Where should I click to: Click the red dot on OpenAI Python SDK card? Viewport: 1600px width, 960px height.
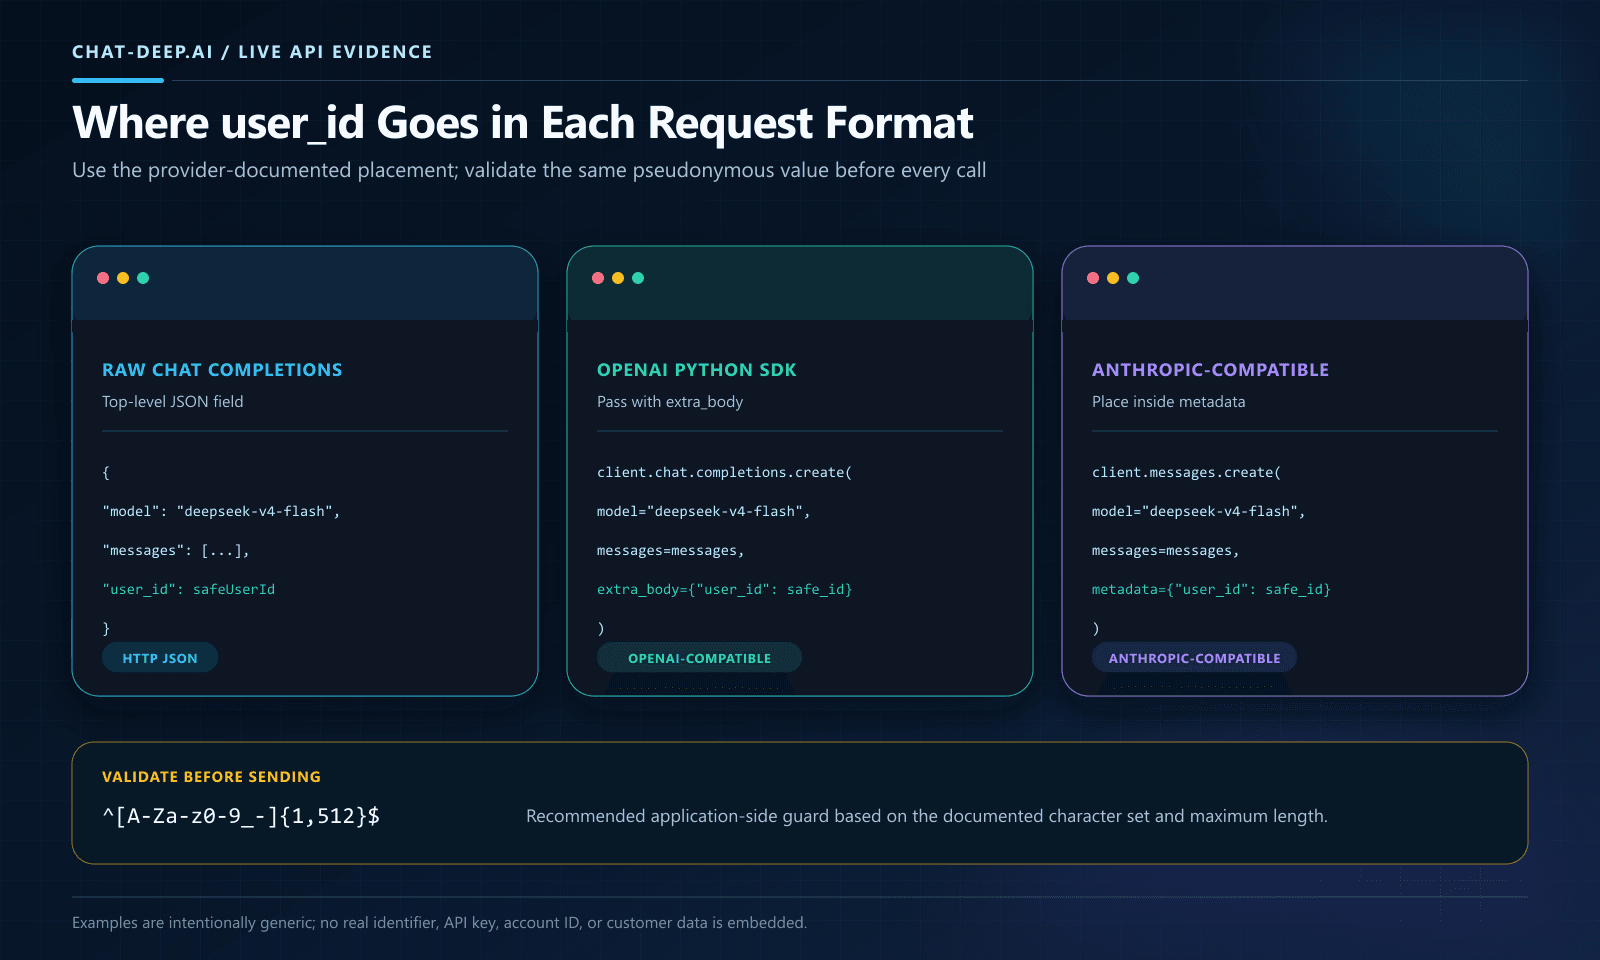coord(598,278)
